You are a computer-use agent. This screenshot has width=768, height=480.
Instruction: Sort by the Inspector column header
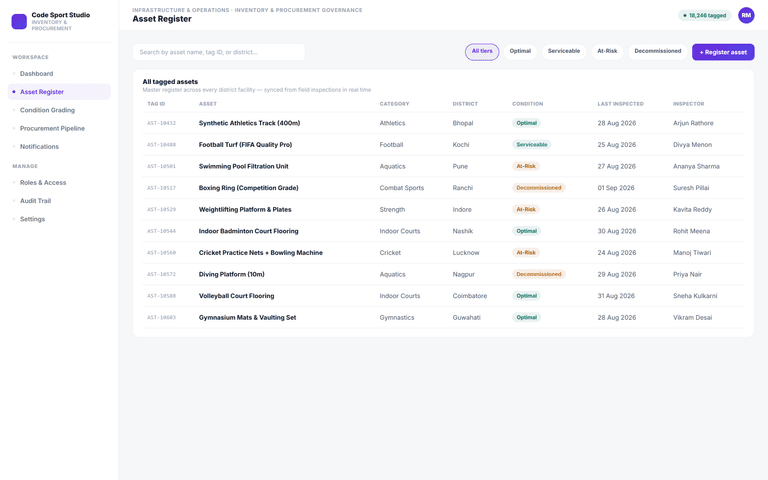(689, 104)
